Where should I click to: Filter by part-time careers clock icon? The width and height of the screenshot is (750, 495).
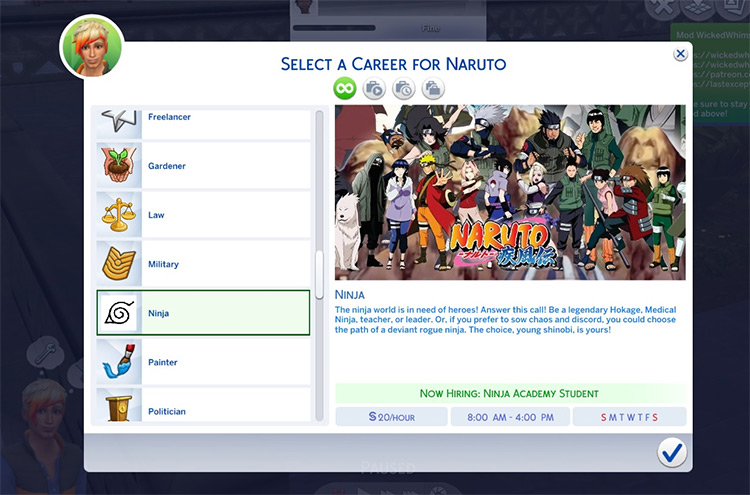[404, 89]
